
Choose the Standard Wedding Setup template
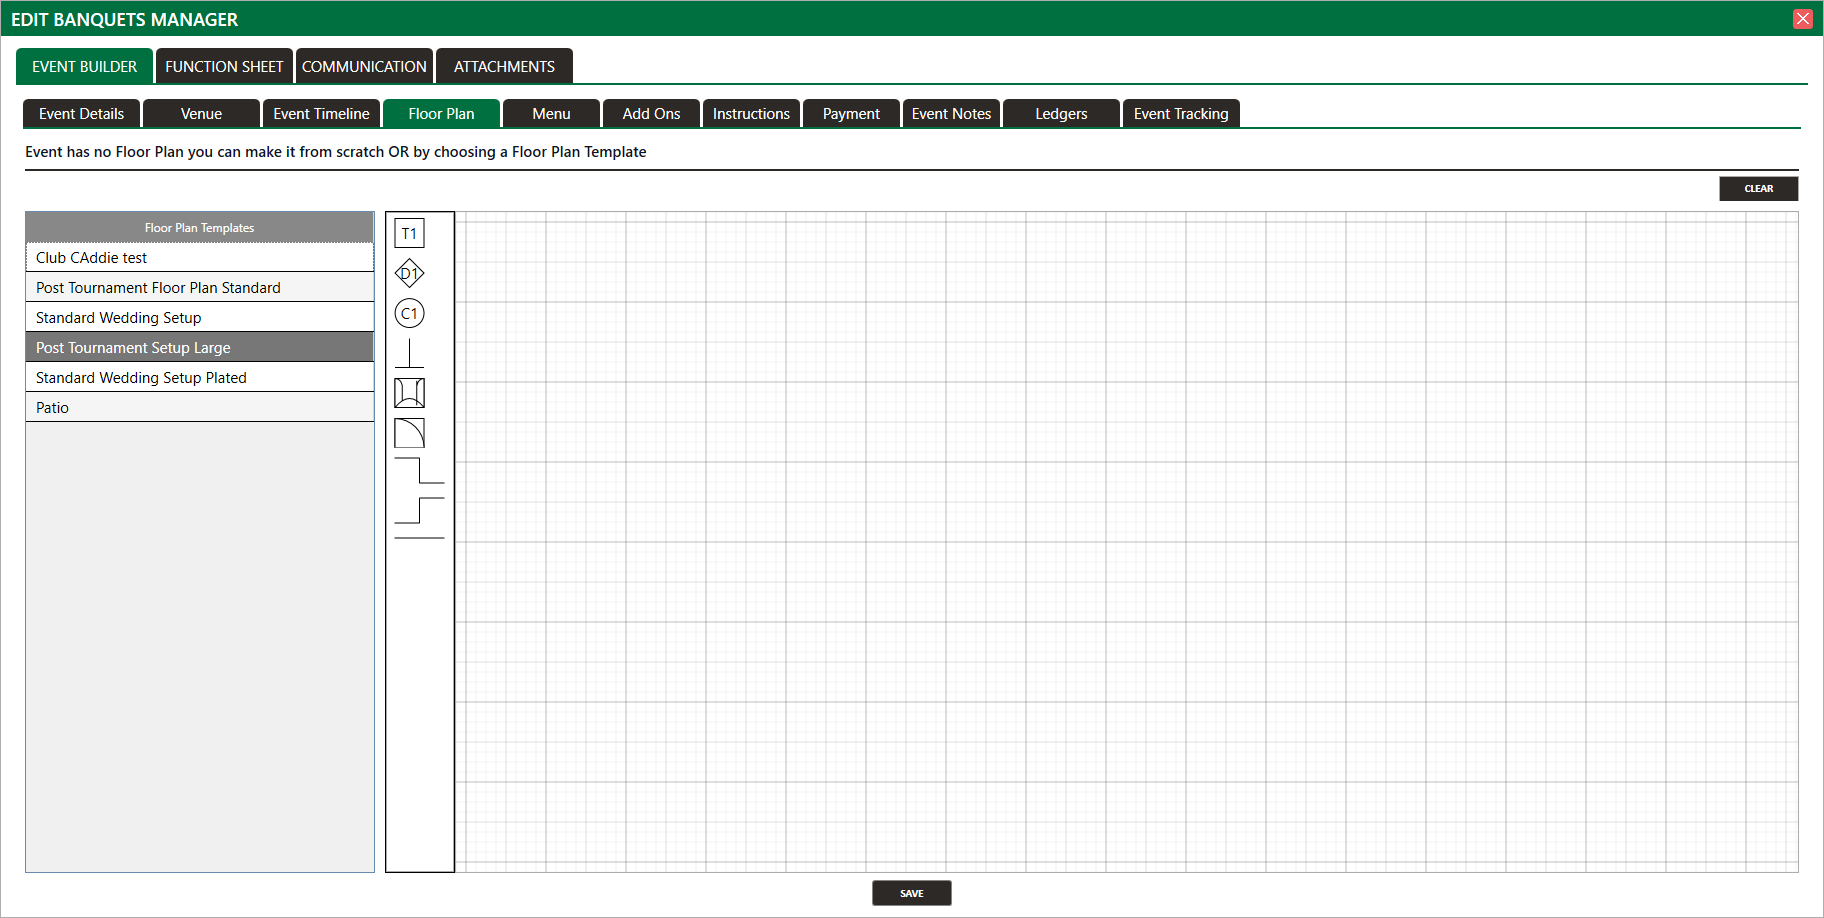point(119,318)
